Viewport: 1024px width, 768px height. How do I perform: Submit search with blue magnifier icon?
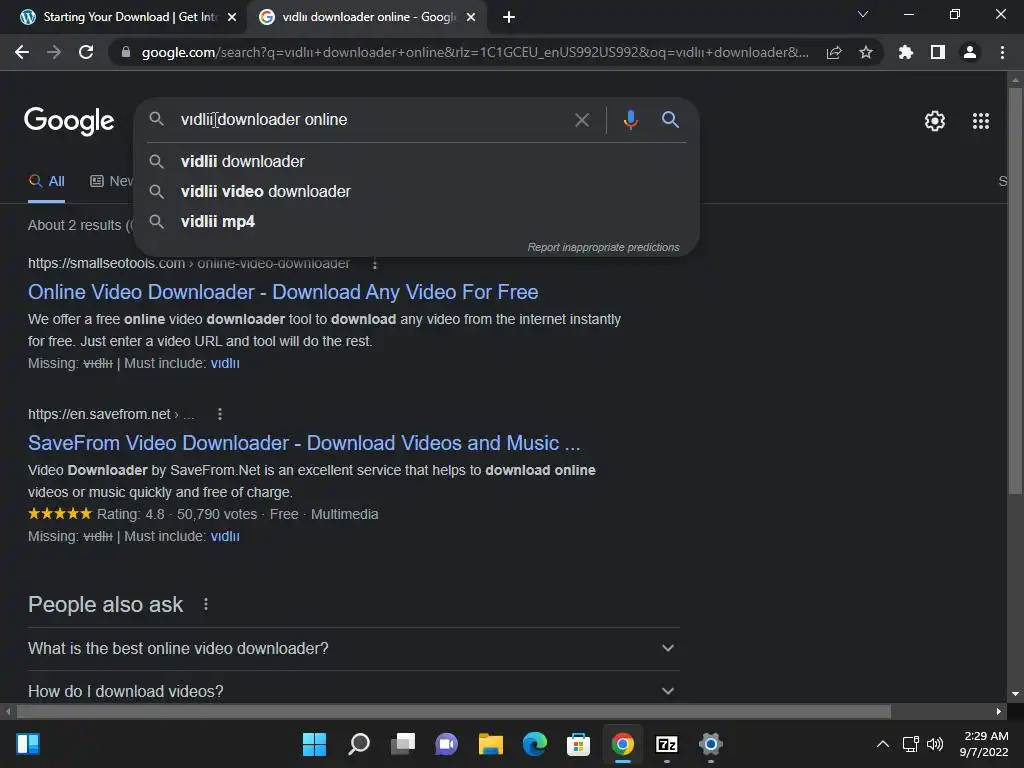pos(671,120)
